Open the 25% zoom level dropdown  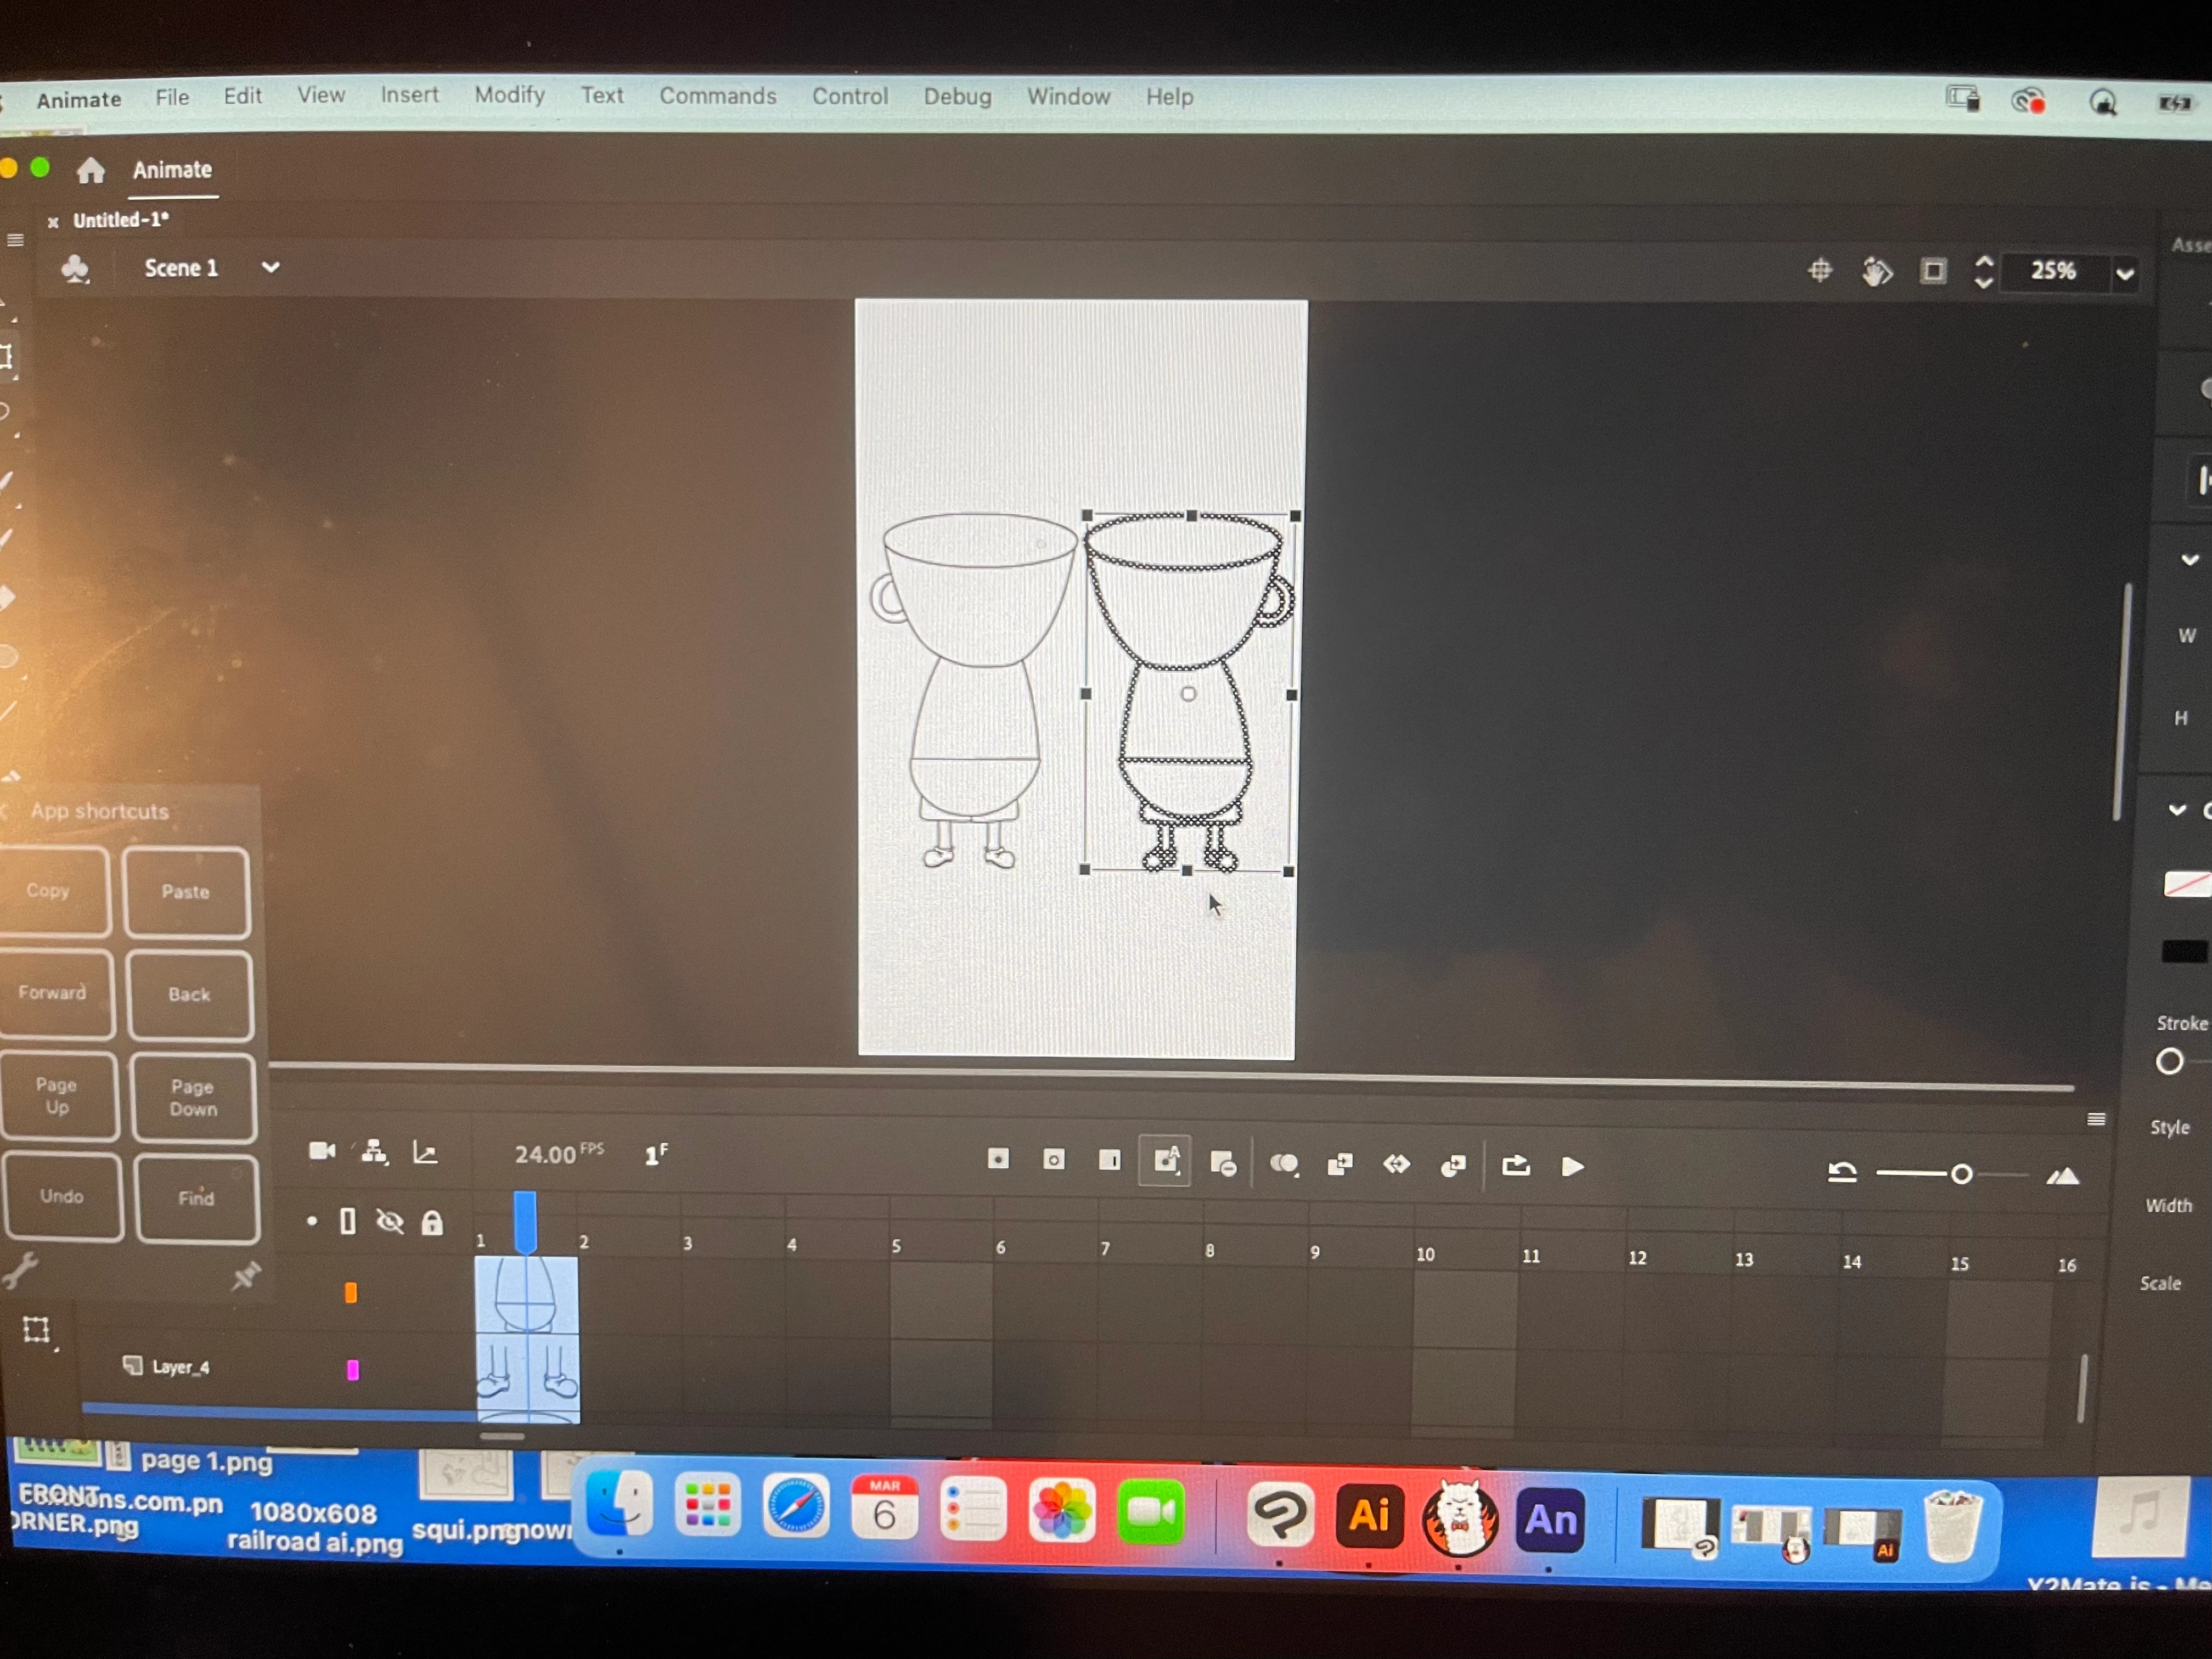tap(2124, 272)
